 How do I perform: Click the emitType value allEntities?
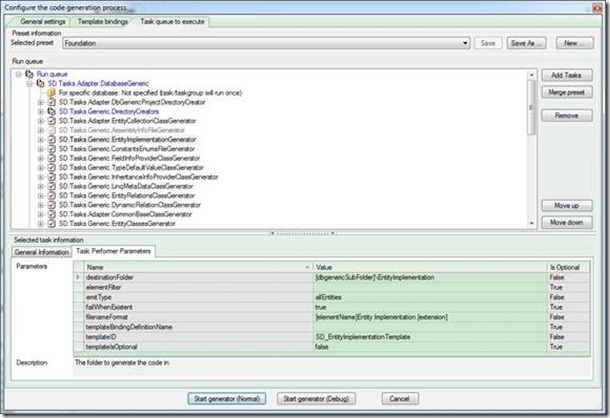point(329,297)
